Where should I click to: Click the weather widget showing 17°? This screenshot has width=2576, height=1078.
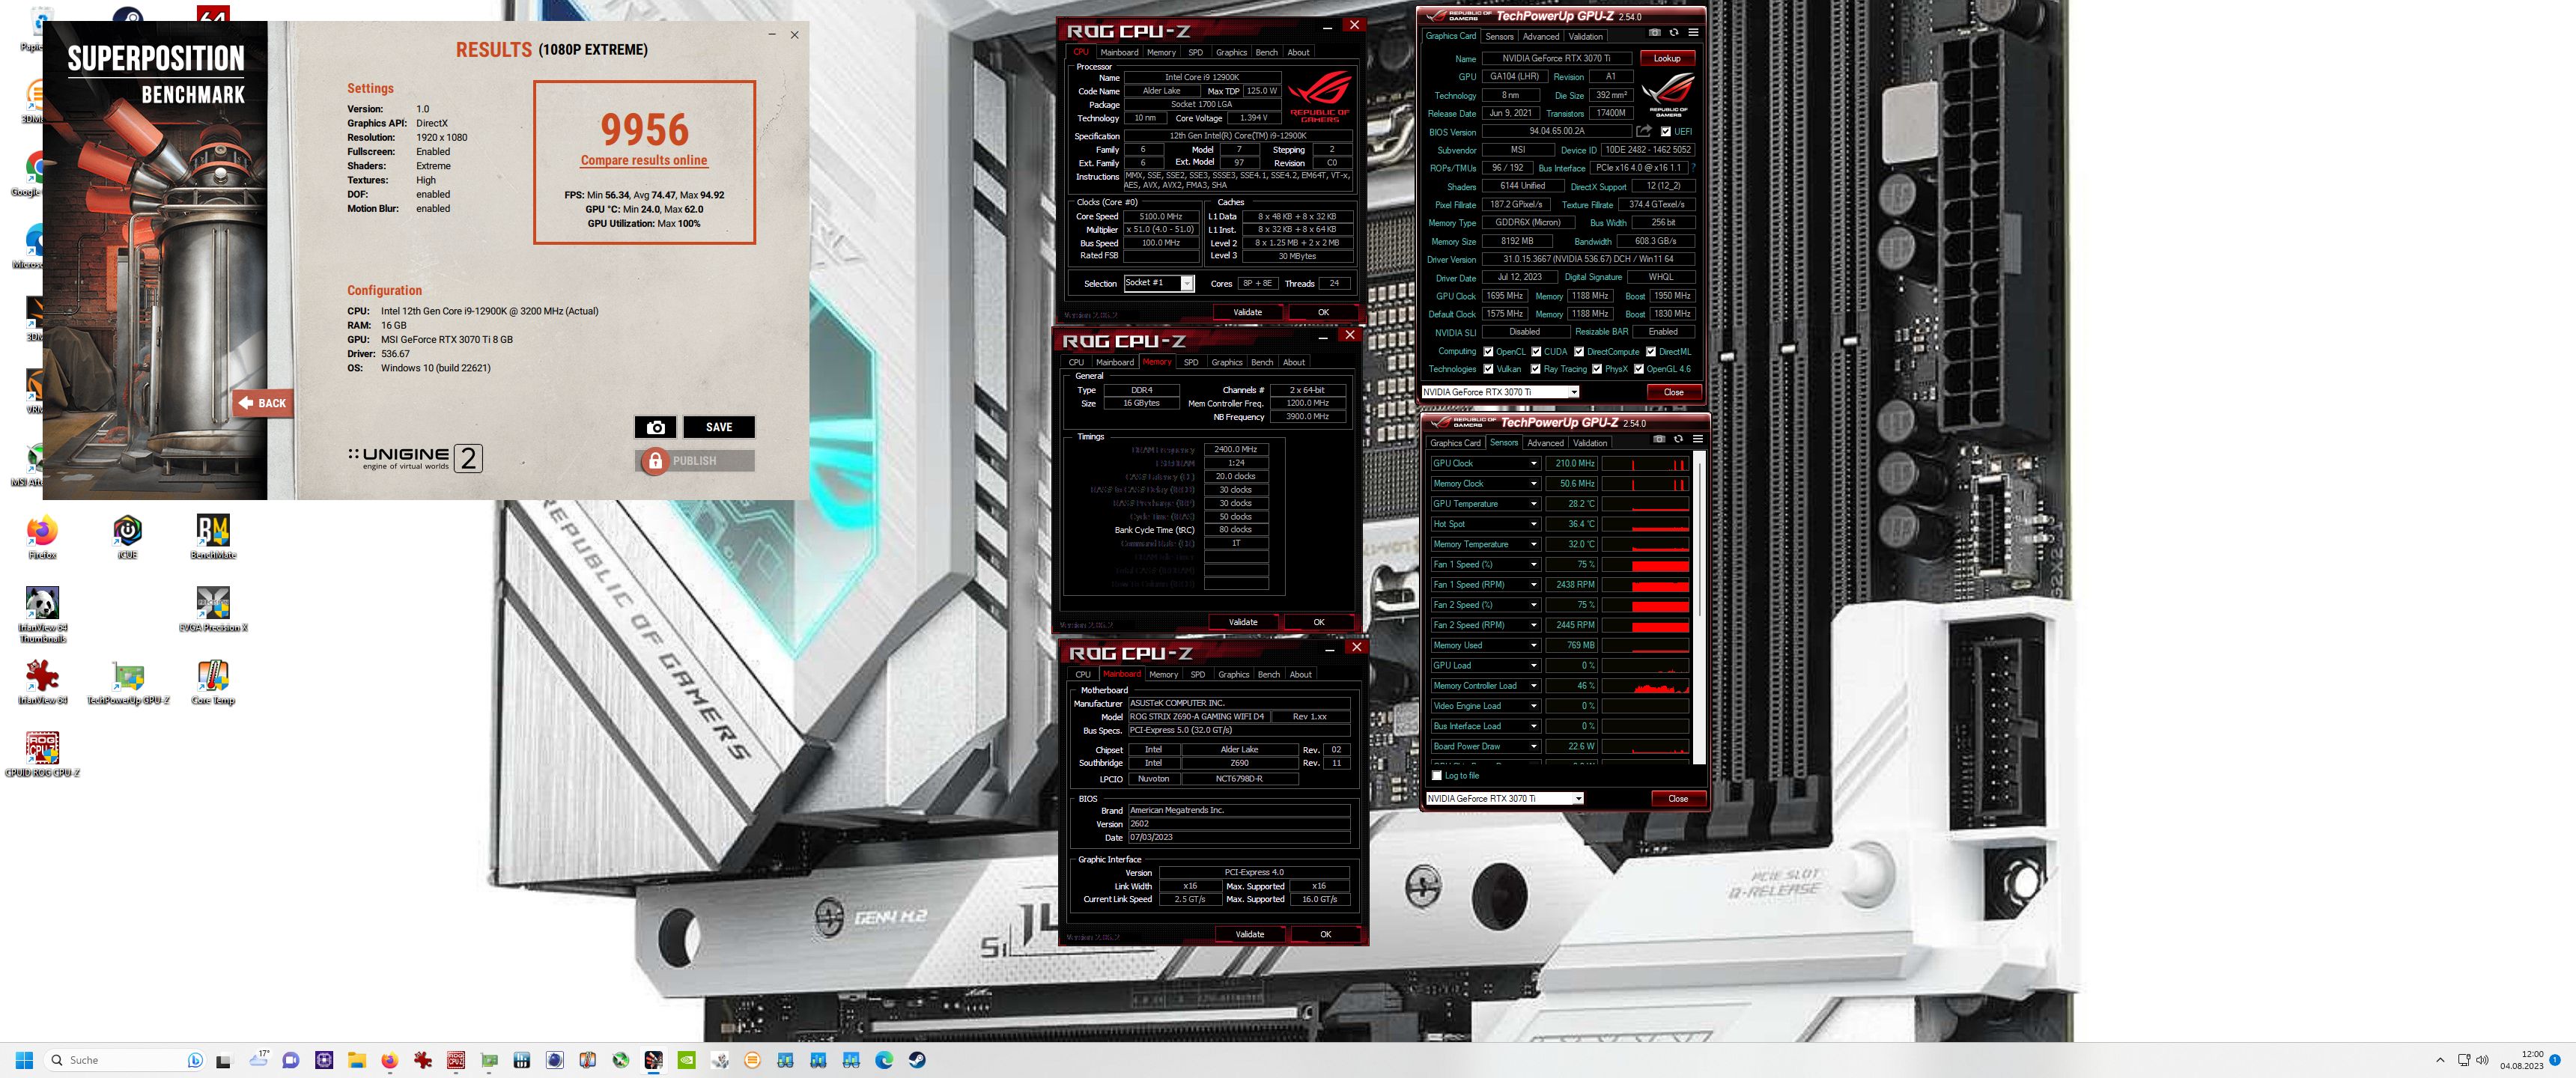click(x=260, y=1058)
